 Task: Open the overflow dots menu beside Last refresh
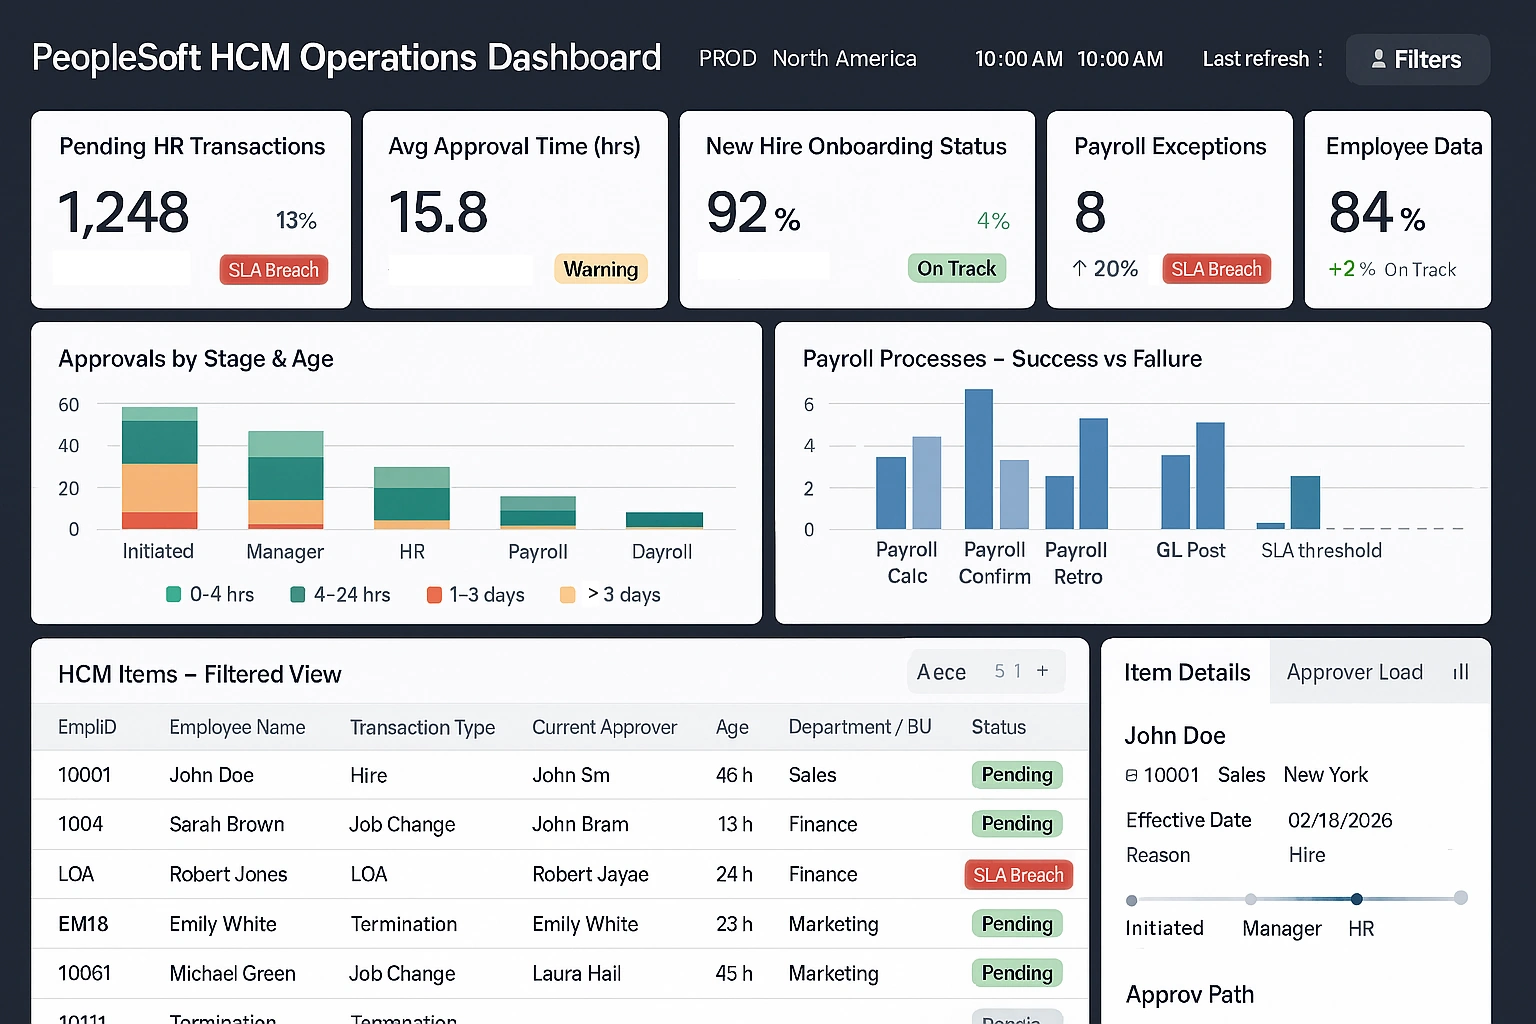pos(1323,59)
